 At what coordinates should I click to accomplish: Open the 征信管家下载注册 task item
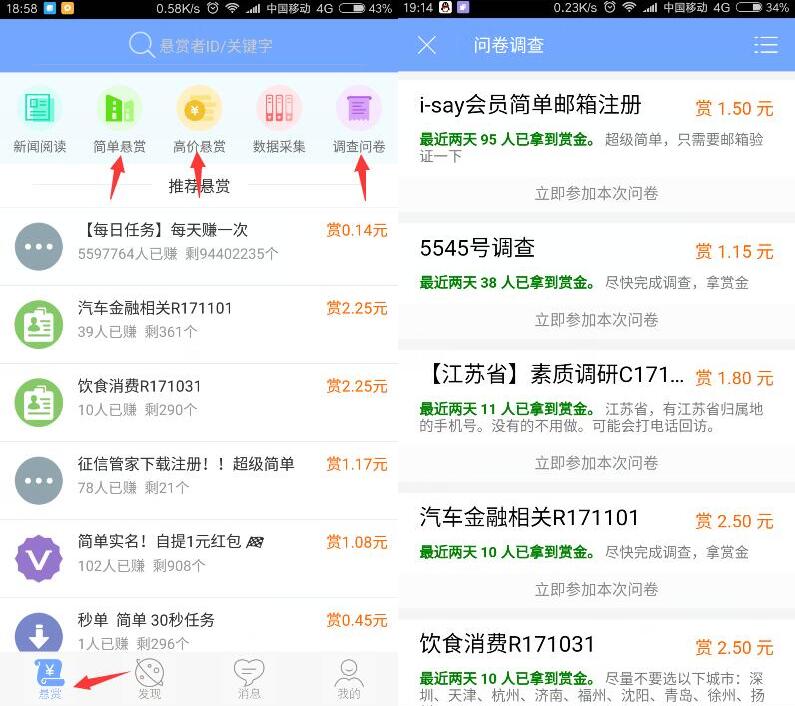(199, 475)
